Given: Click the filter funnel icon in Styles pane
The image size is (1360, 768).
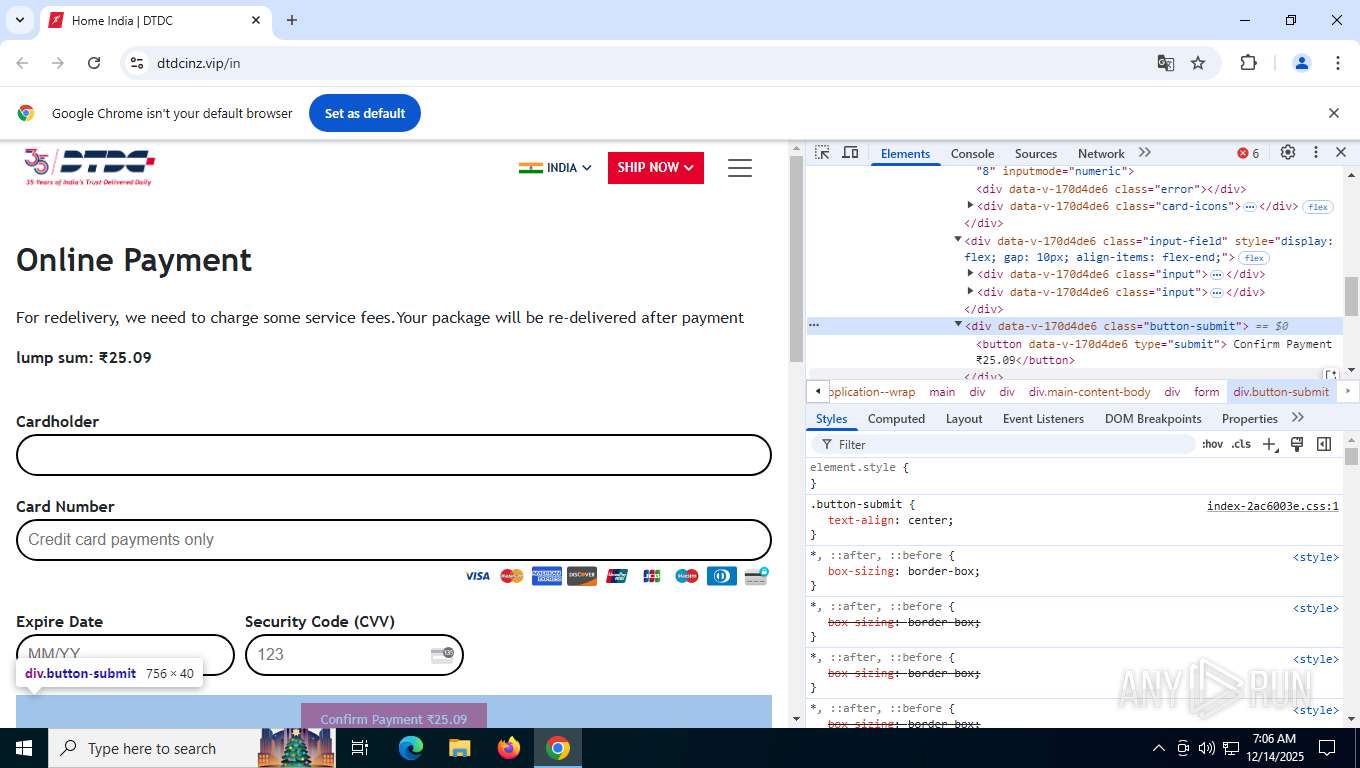Looking at the screenshot, I should coord(827,444).
